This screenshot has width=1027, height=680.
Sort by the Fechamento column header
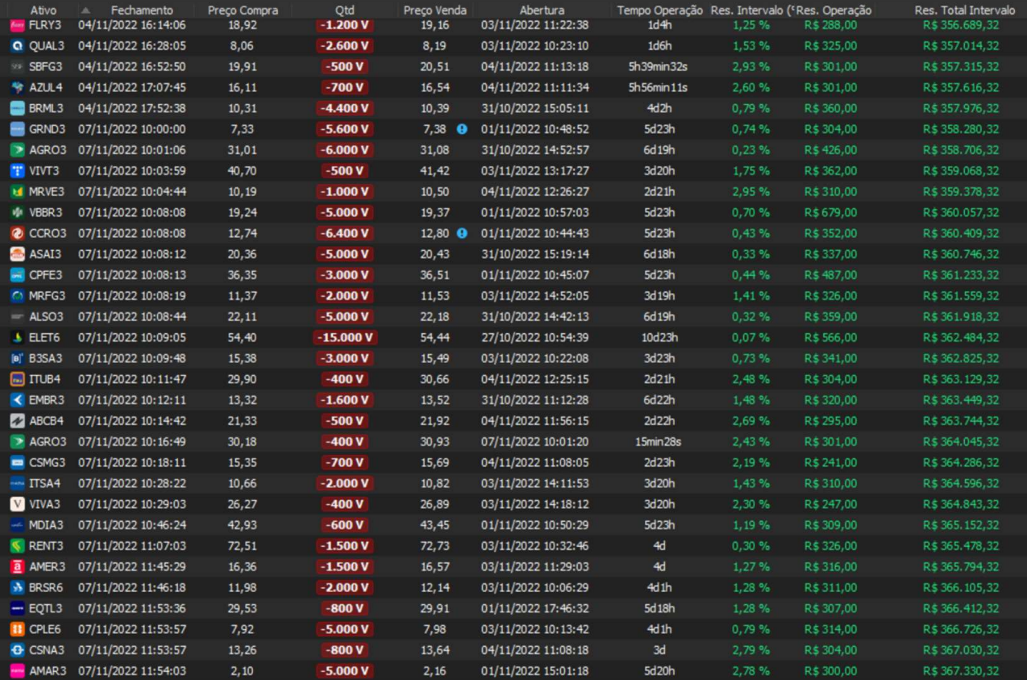pyautogui.click(x=141, y=10)
